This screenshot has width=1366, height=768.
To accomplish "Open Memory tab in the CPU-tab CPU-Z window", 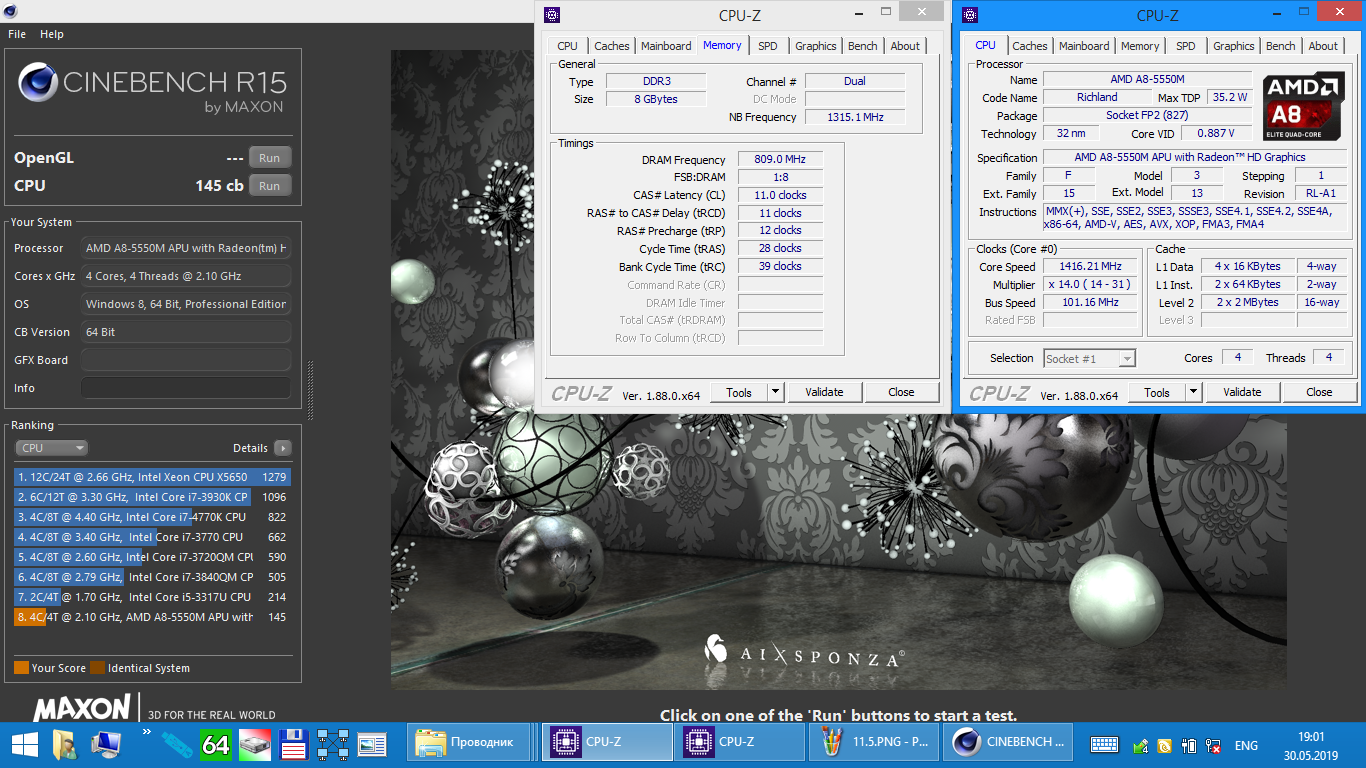I will (x=1140, y=46).
